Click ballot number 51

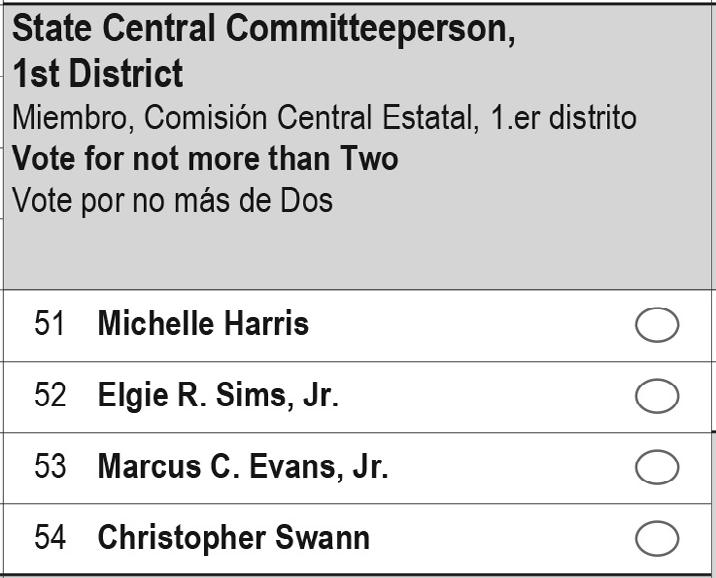pyautogui.click(x=49, y=323)
